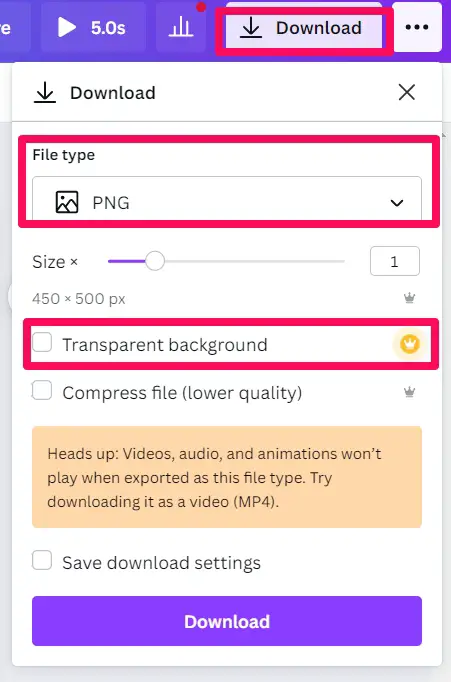Open the PNG file type combo box
Image resolution: width=451 pixels, height=682 pixels.
(227, 200)
